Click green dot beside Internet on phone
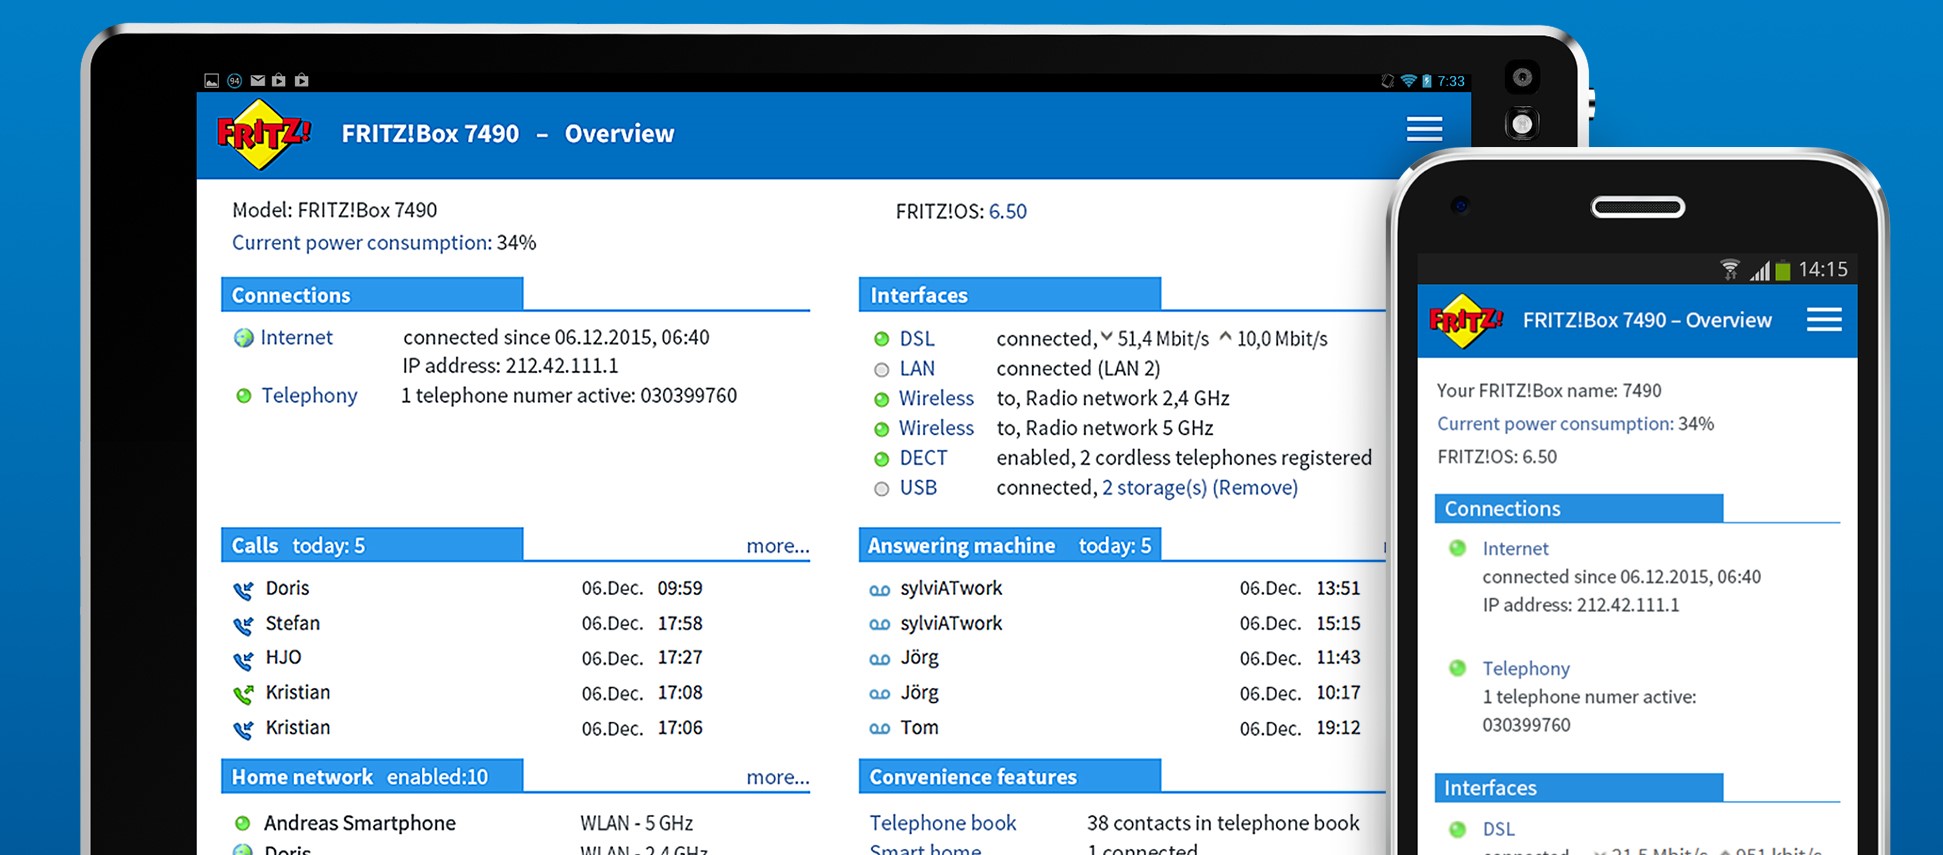1943x855 pixels. 1458,548
